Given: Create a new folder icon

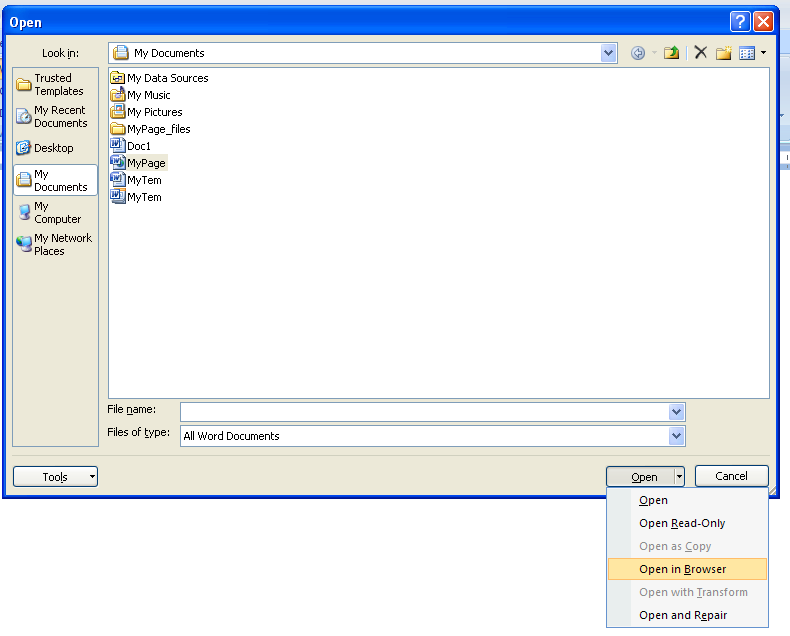Looking at the screenshot, I should click(723, 53).
